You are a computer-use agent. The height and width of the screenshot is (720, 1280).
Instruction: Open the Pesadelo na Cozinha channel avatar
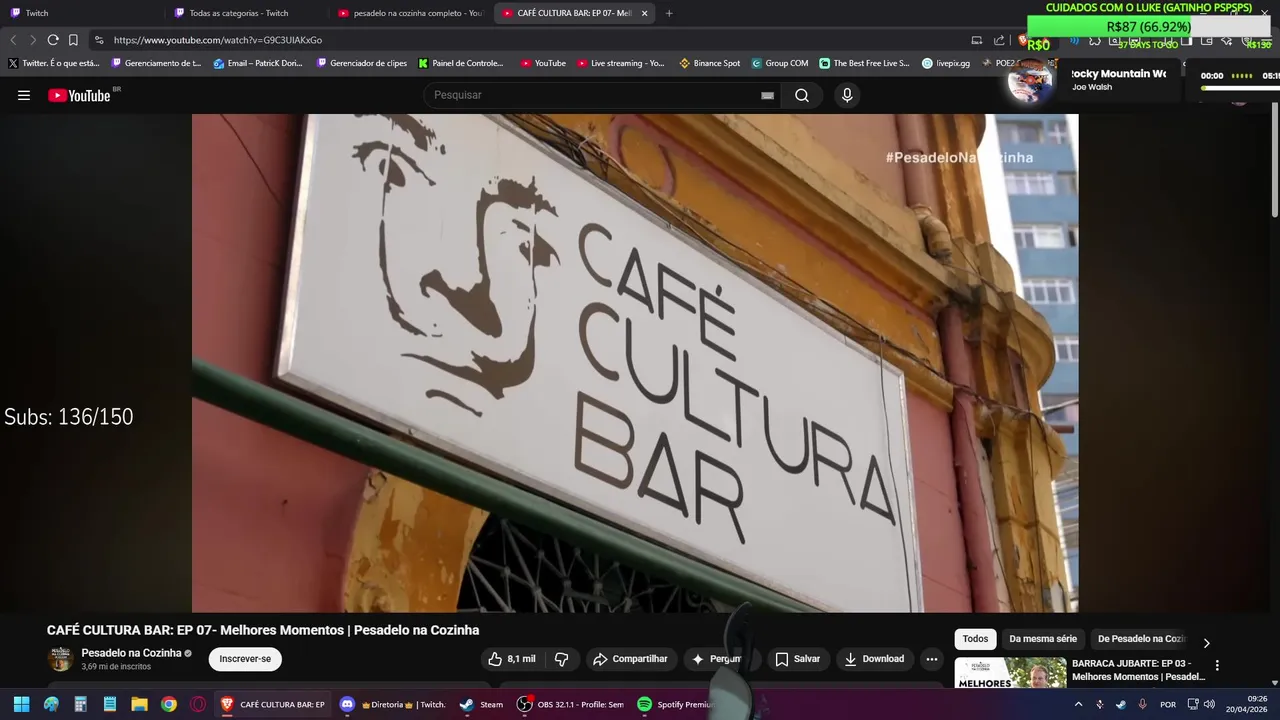pos(61,659)
